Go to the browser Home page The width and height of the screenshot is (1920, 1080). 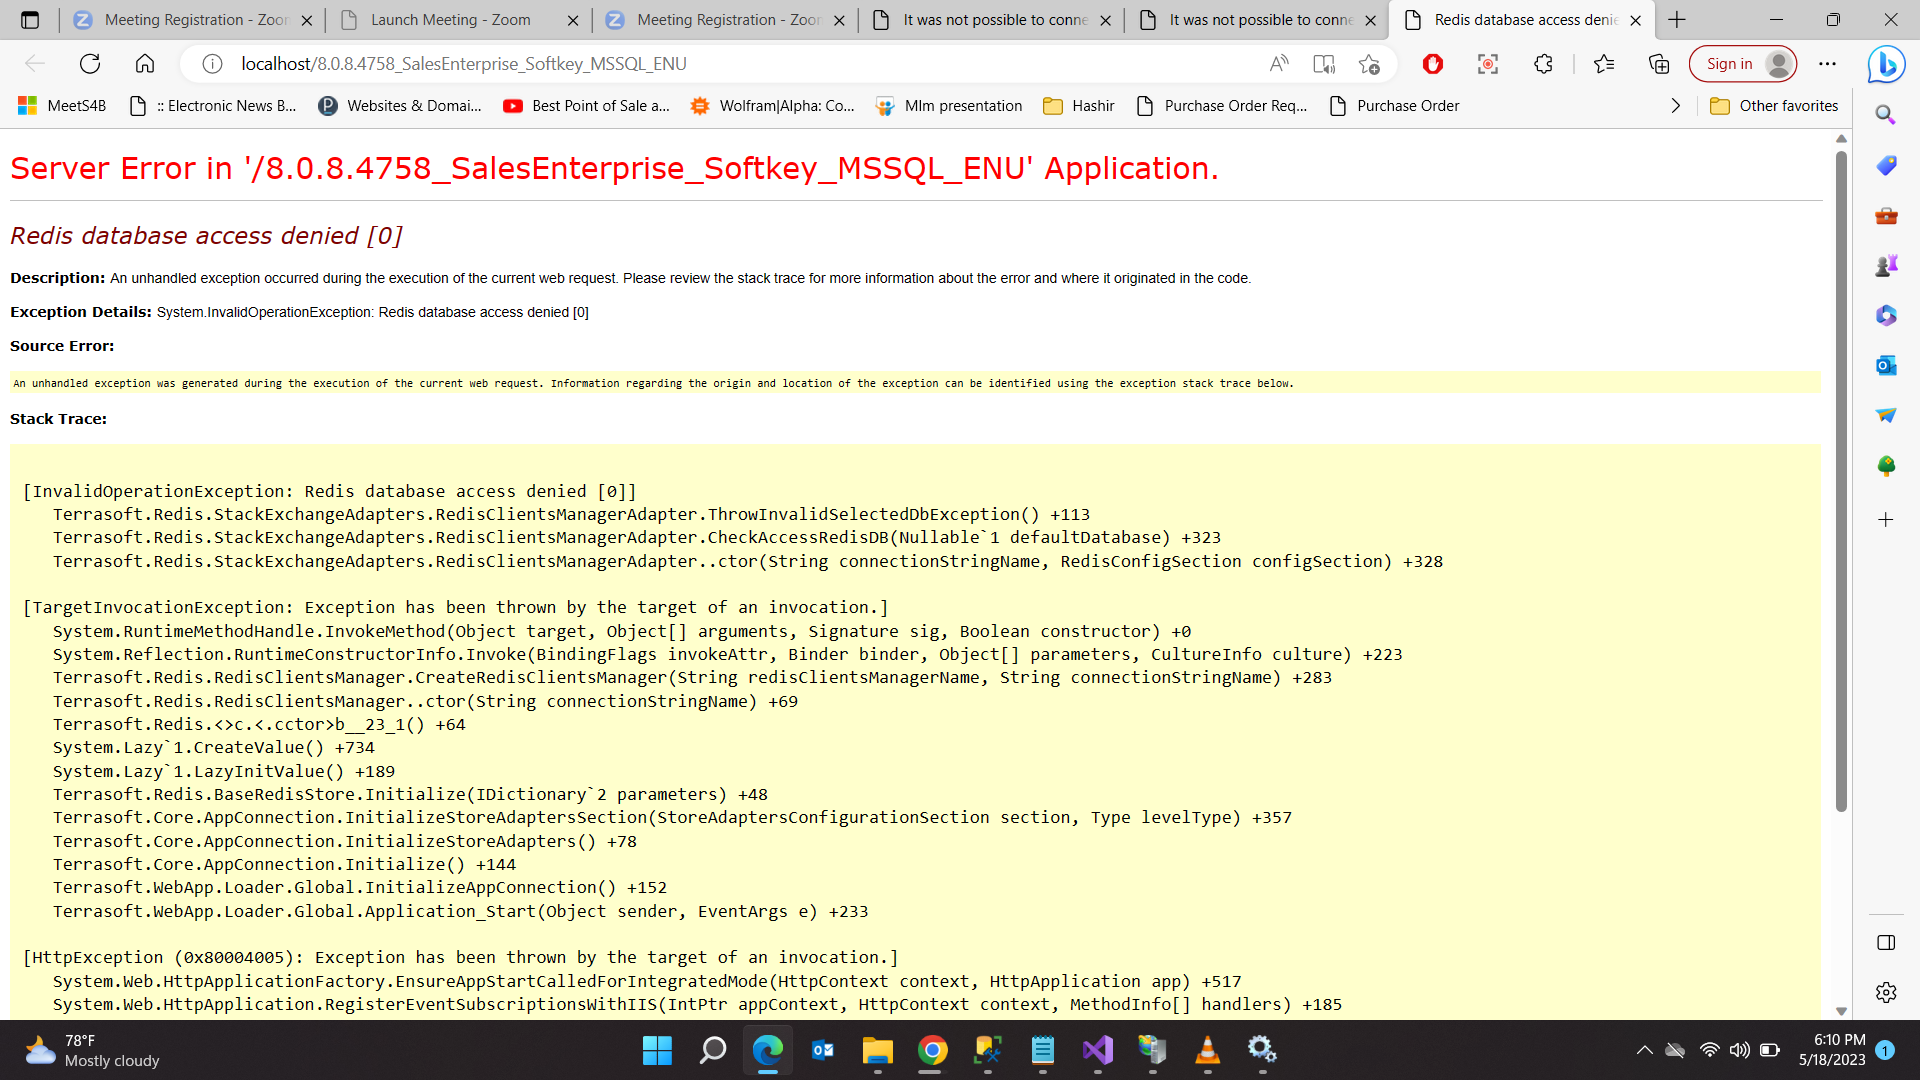[145, 64]
